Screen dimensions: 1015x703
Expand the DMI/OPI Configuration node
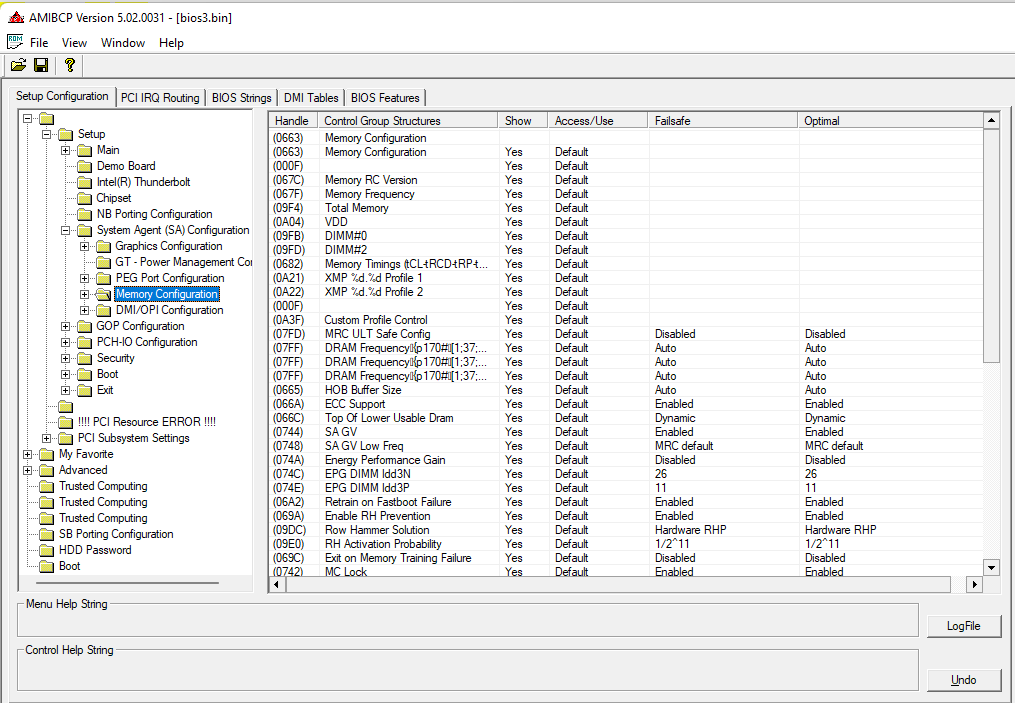pyautogui.click(x=84, y=311)
